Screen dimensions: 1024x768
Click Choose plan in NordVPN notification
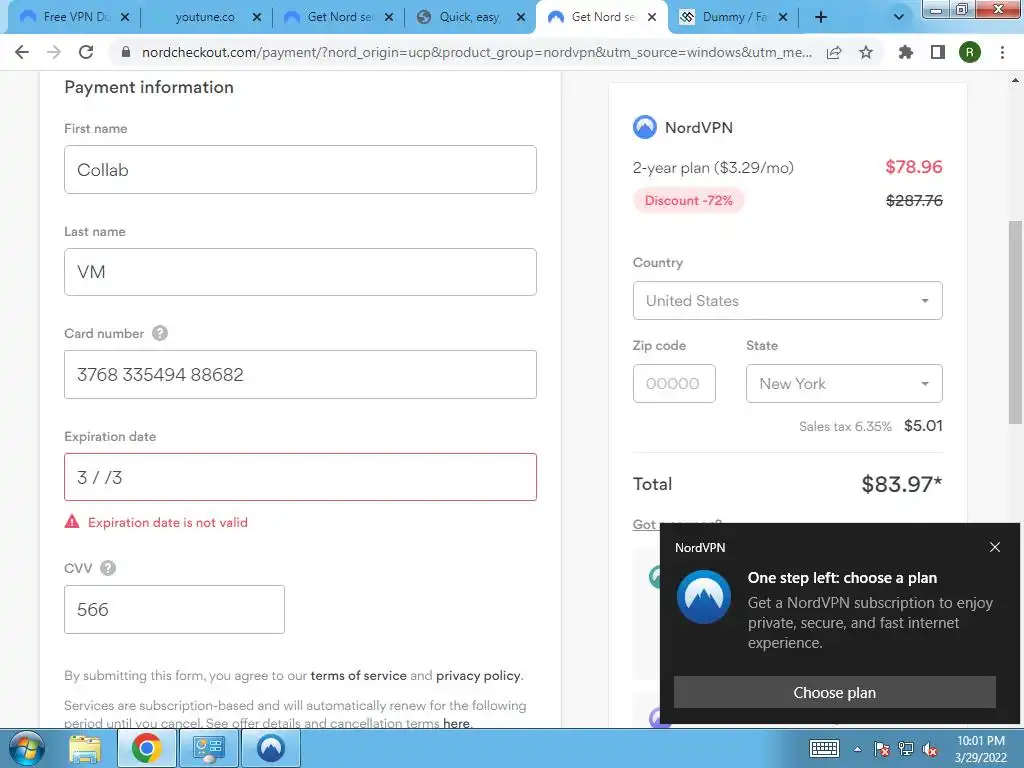(835, 692)
